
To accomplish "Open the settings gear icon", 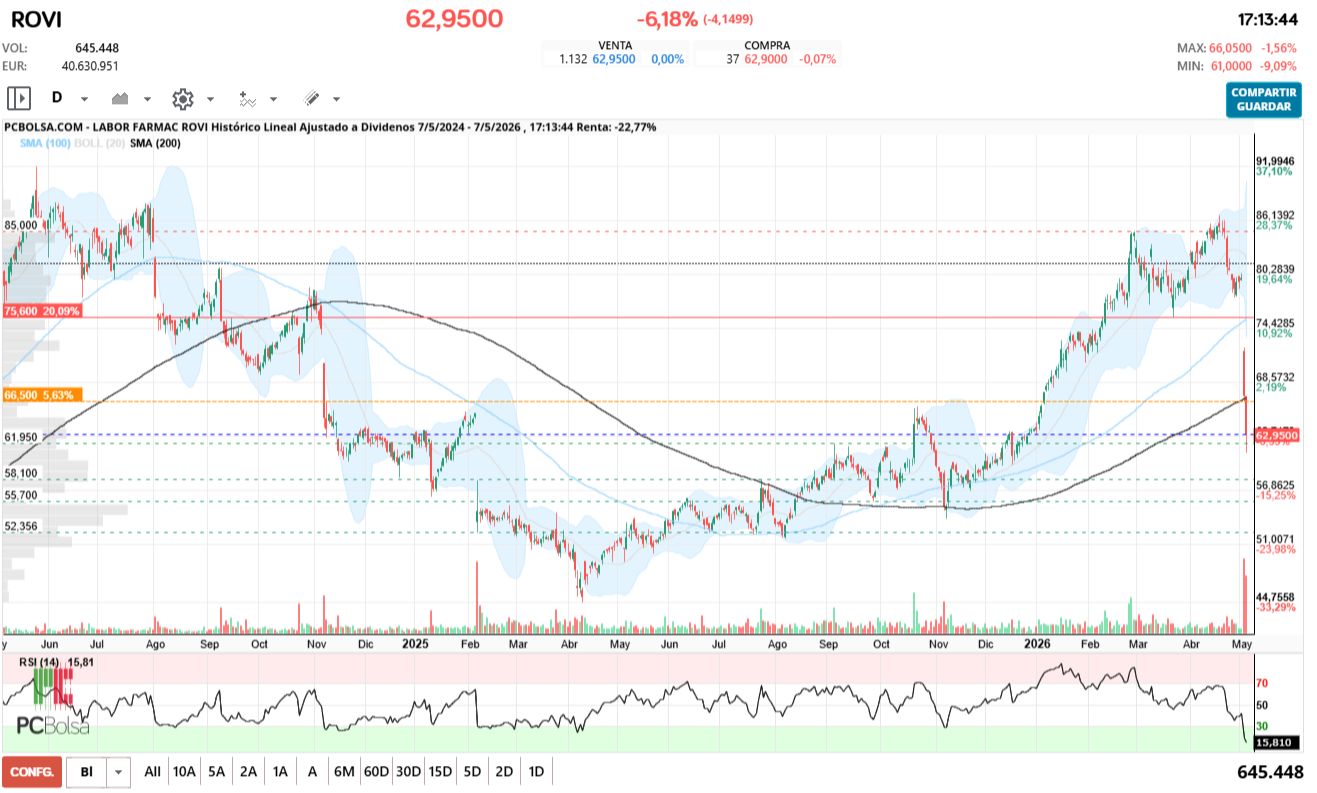I will point(183,98).
